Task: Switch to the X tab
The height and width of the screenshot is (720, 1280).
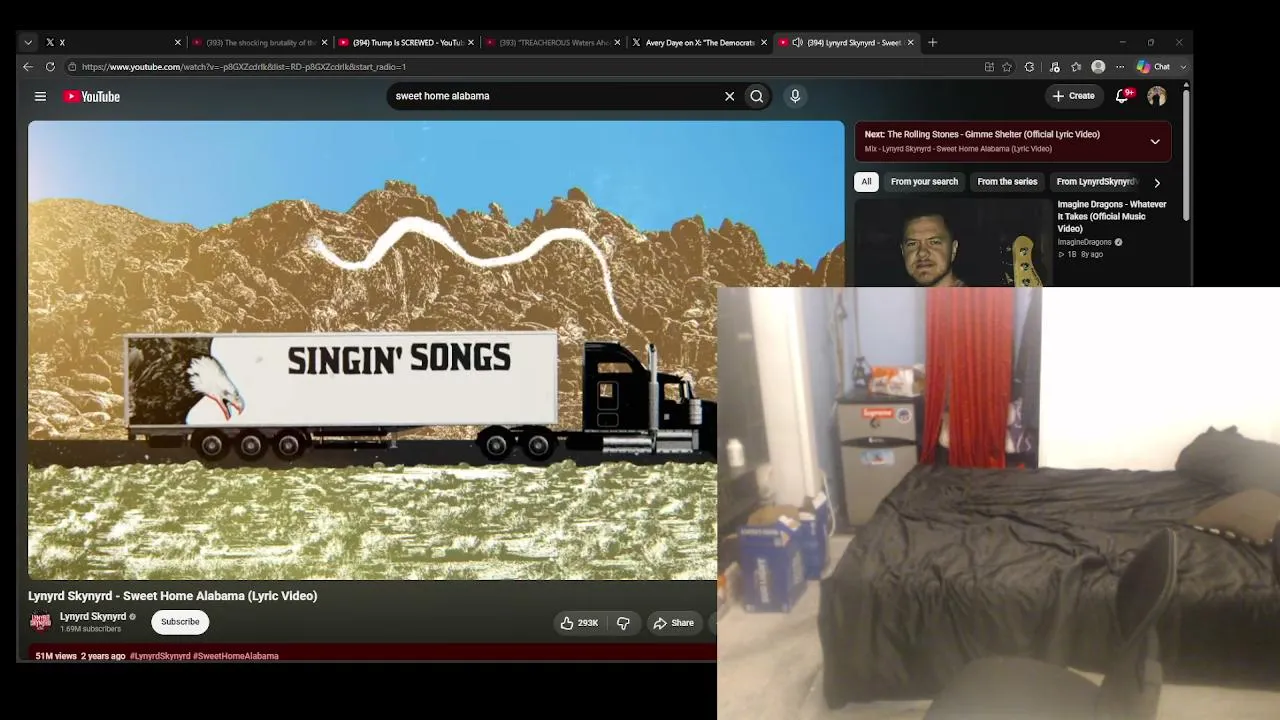Action: tap(110, 42)
